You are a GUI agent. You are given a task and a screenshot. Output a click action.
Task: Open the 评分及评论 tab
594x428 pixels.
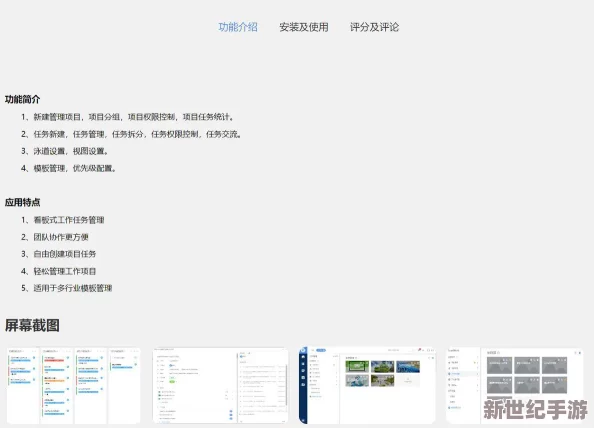point(374,27)
